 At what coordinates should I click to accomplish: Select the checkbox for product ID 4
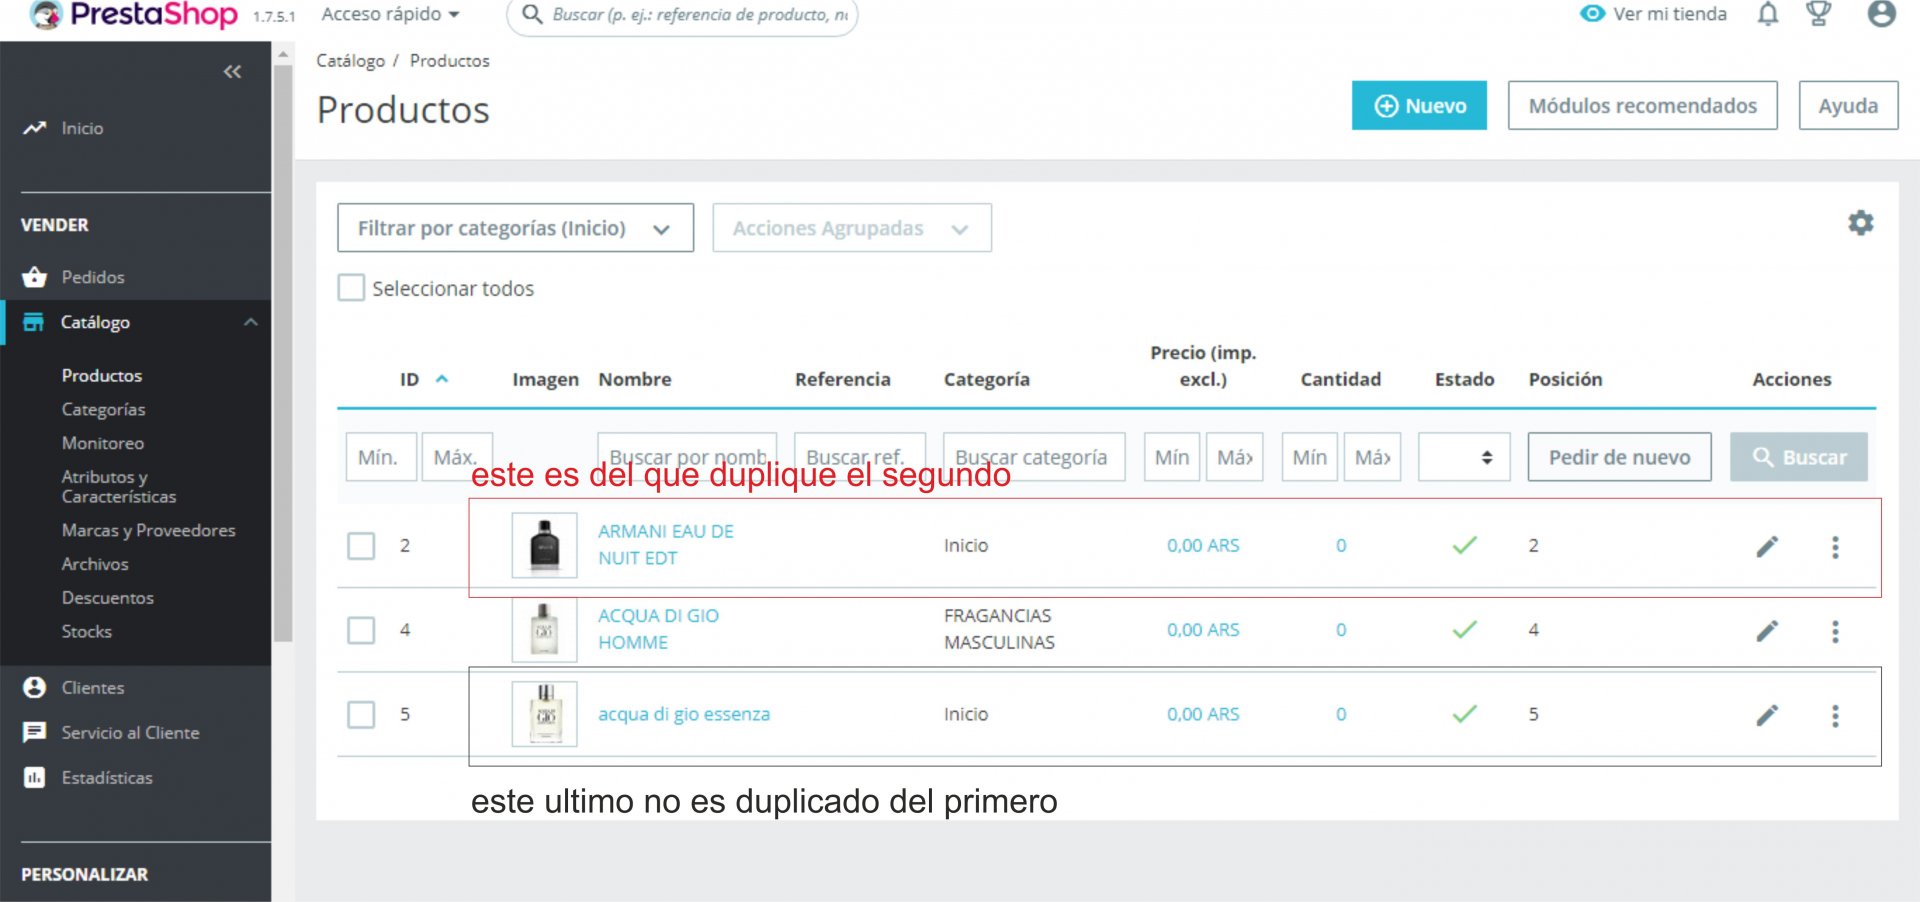pos(361,630)
